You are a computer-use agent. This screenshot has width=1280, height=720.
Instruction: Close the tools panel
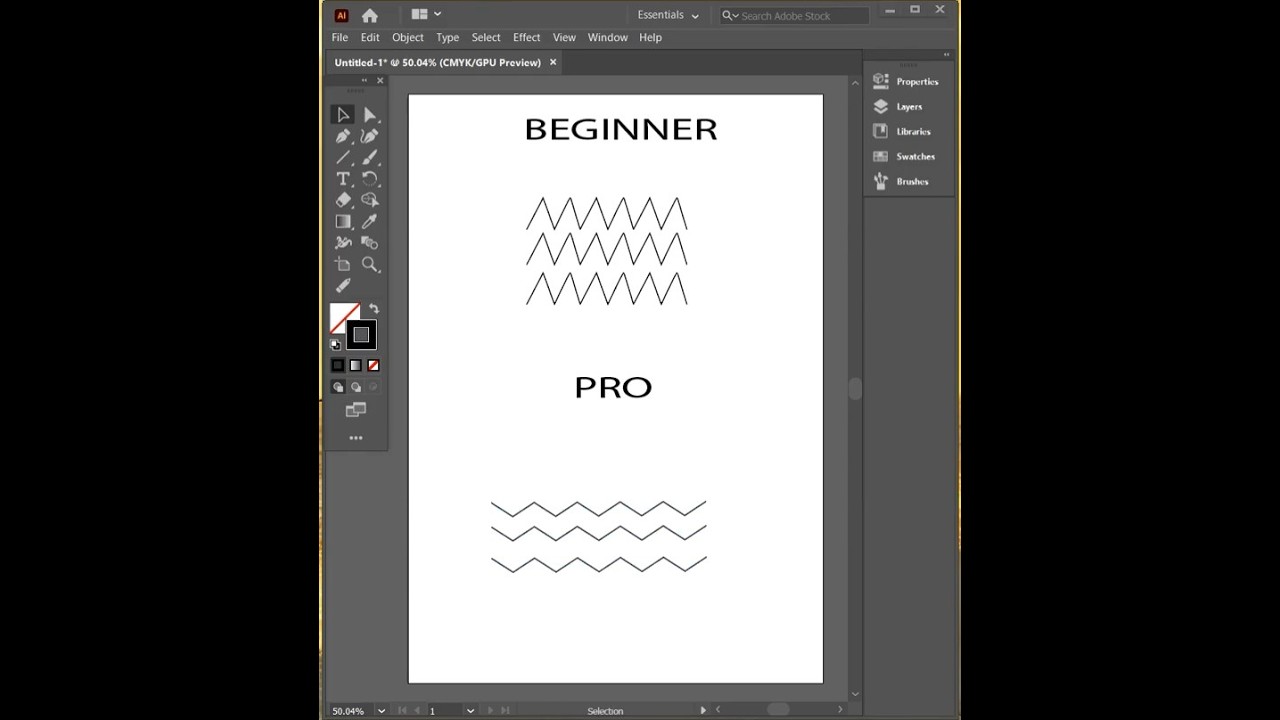pos(380,80)
